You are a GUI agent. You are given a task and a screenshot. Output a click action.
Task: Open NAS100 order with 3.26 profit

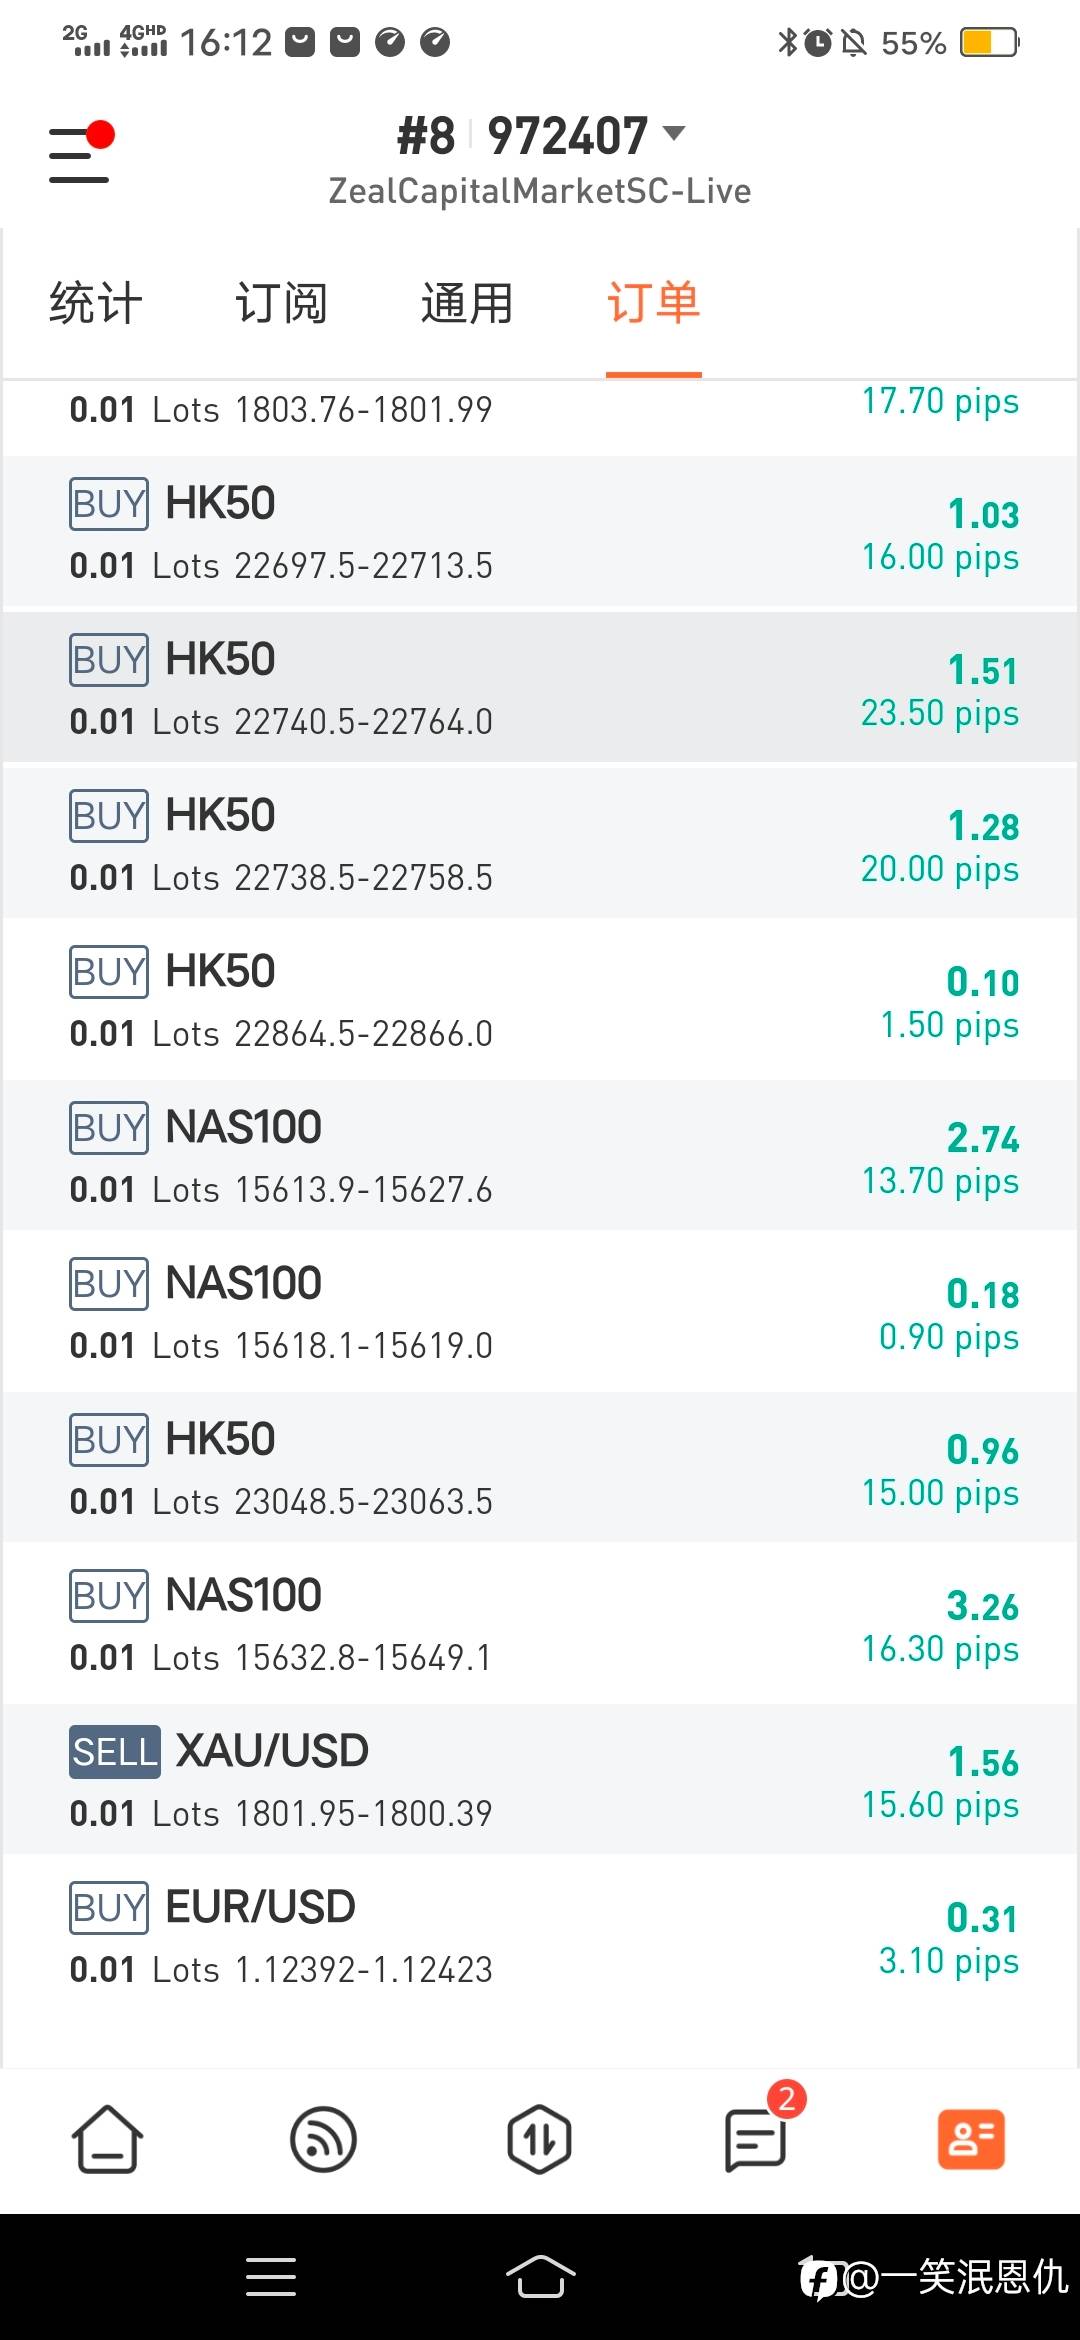tap(540, 1625)
